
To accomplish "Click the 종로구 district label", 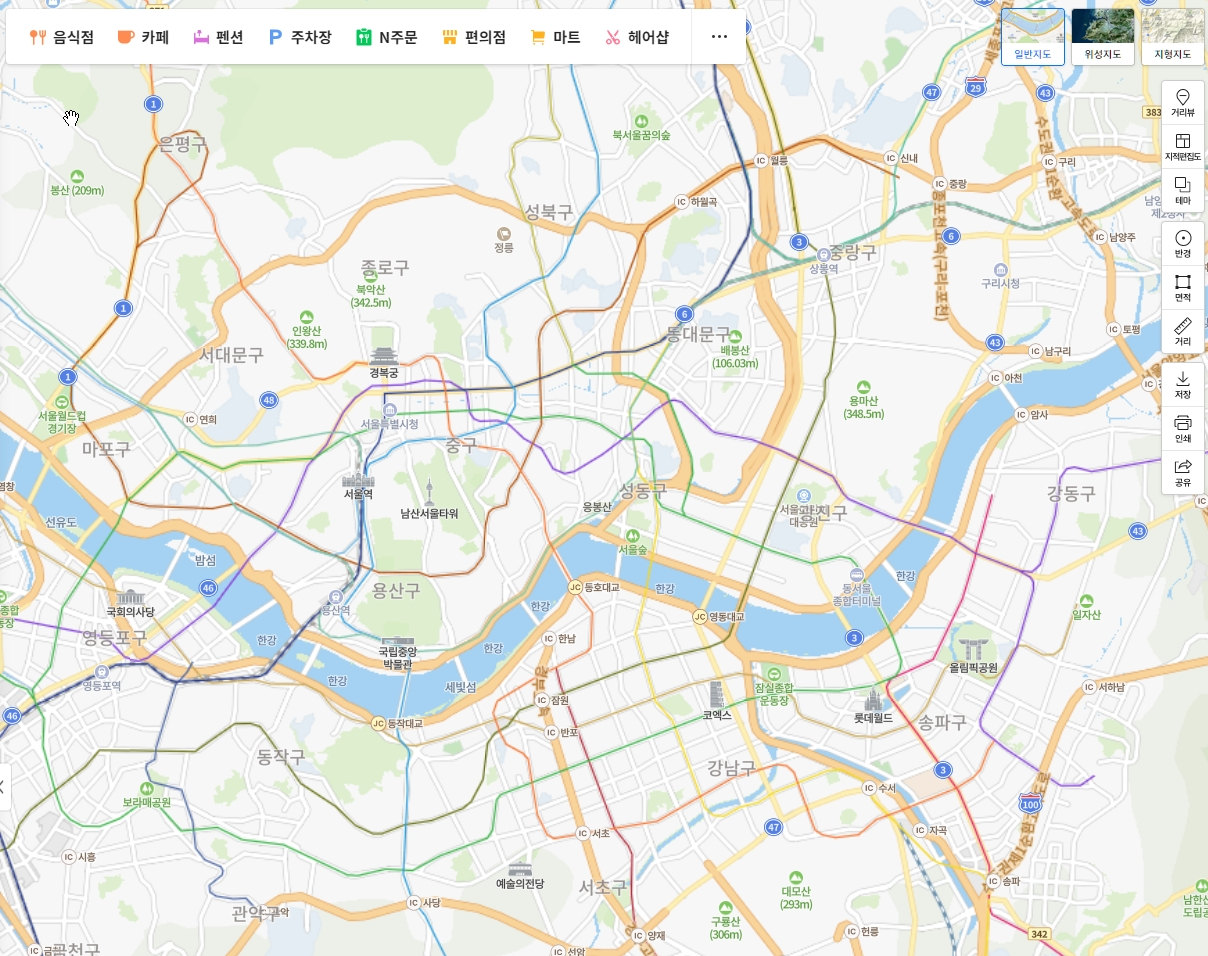I will [386, 267].
